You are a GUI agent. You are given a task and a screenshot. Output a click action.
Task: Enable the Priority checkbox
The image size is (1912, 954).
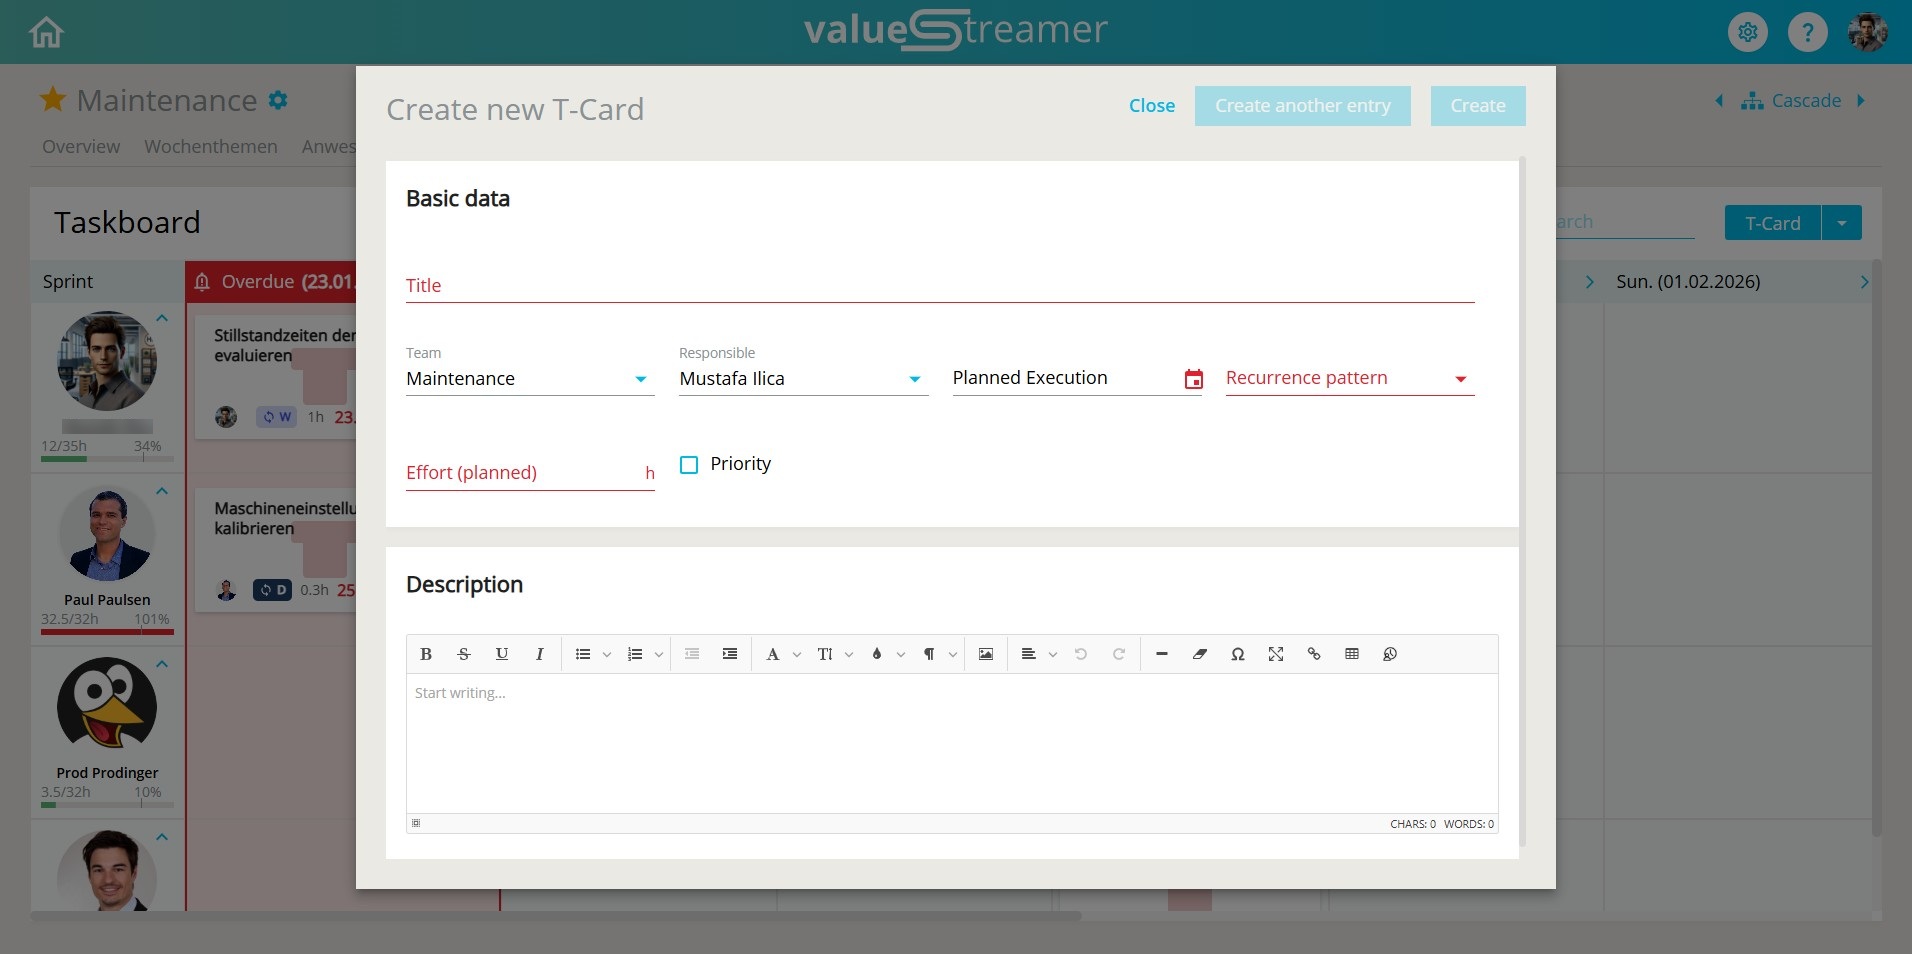[x=689, y=465]
